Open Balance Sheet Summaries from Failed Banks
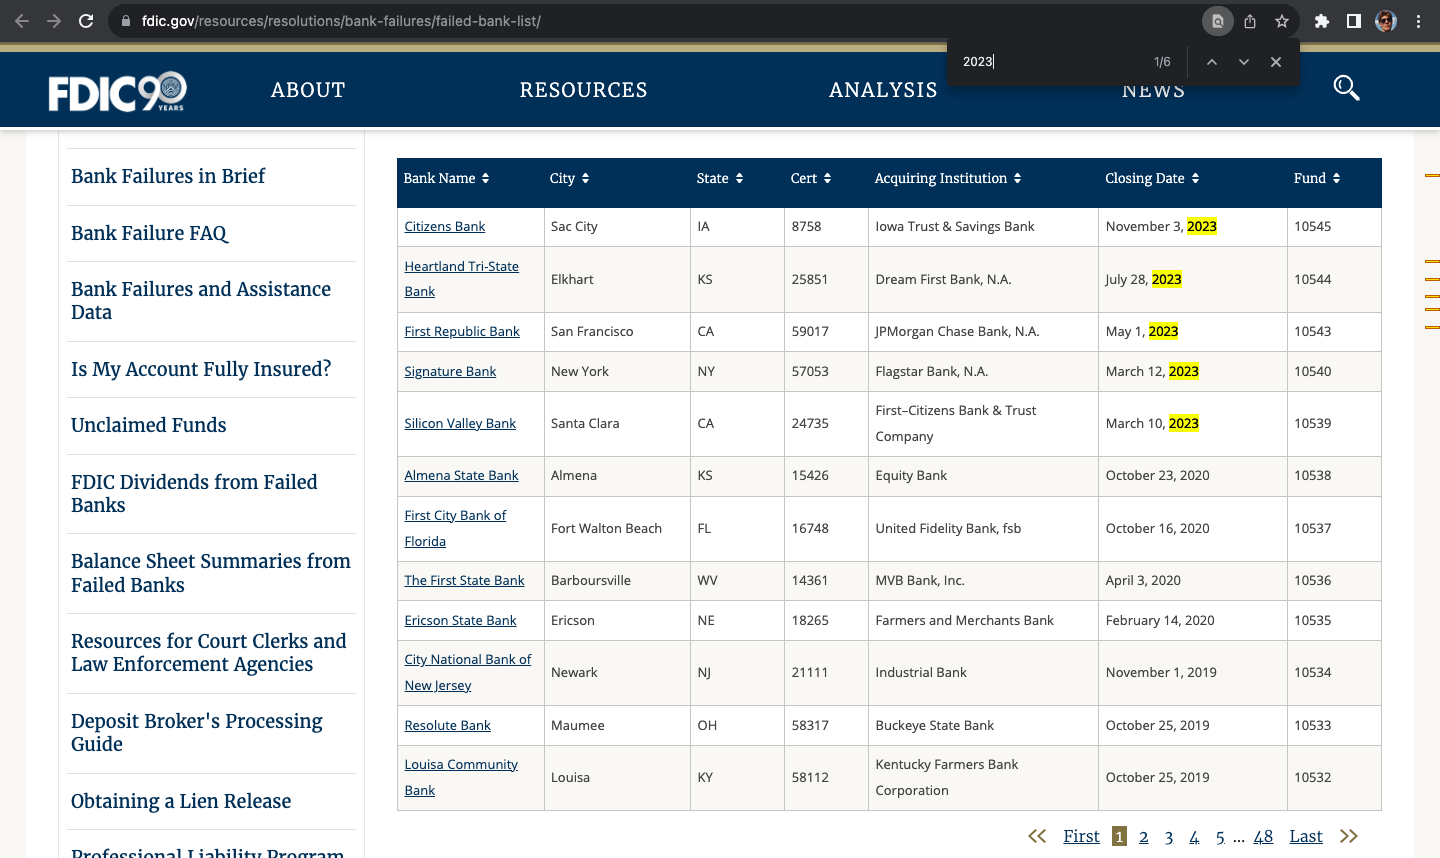 [x=211, y=573]
